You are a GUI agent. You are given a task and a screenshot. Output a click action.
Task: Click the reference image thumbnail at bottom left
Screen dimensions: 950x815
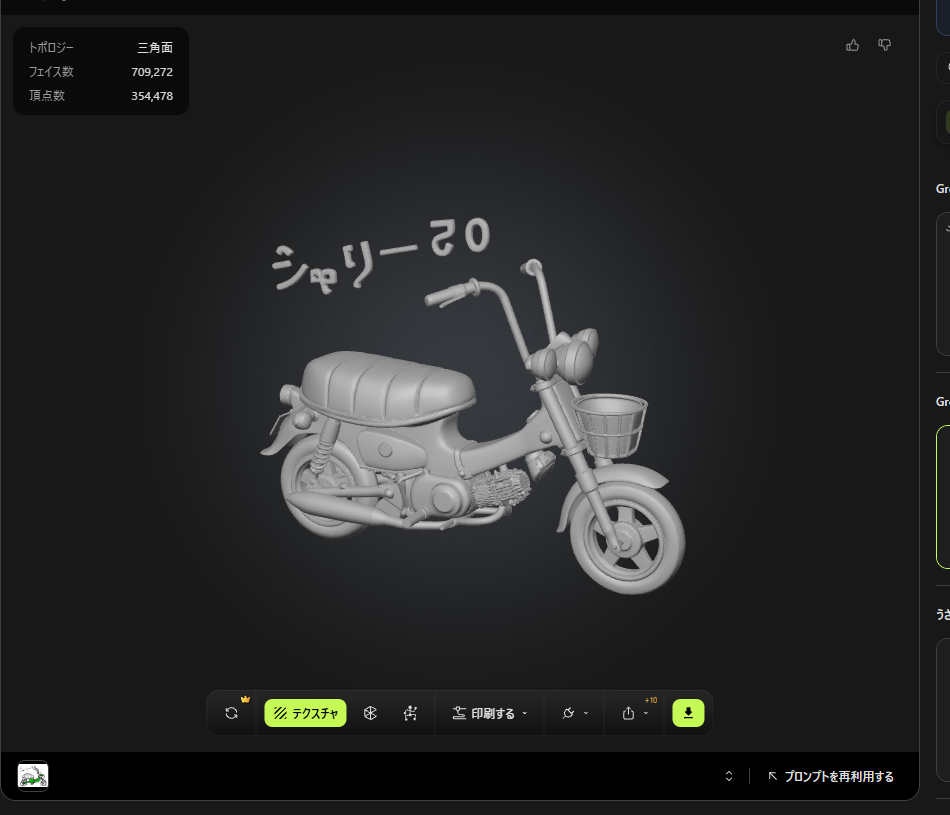click(x=33, y=775)
